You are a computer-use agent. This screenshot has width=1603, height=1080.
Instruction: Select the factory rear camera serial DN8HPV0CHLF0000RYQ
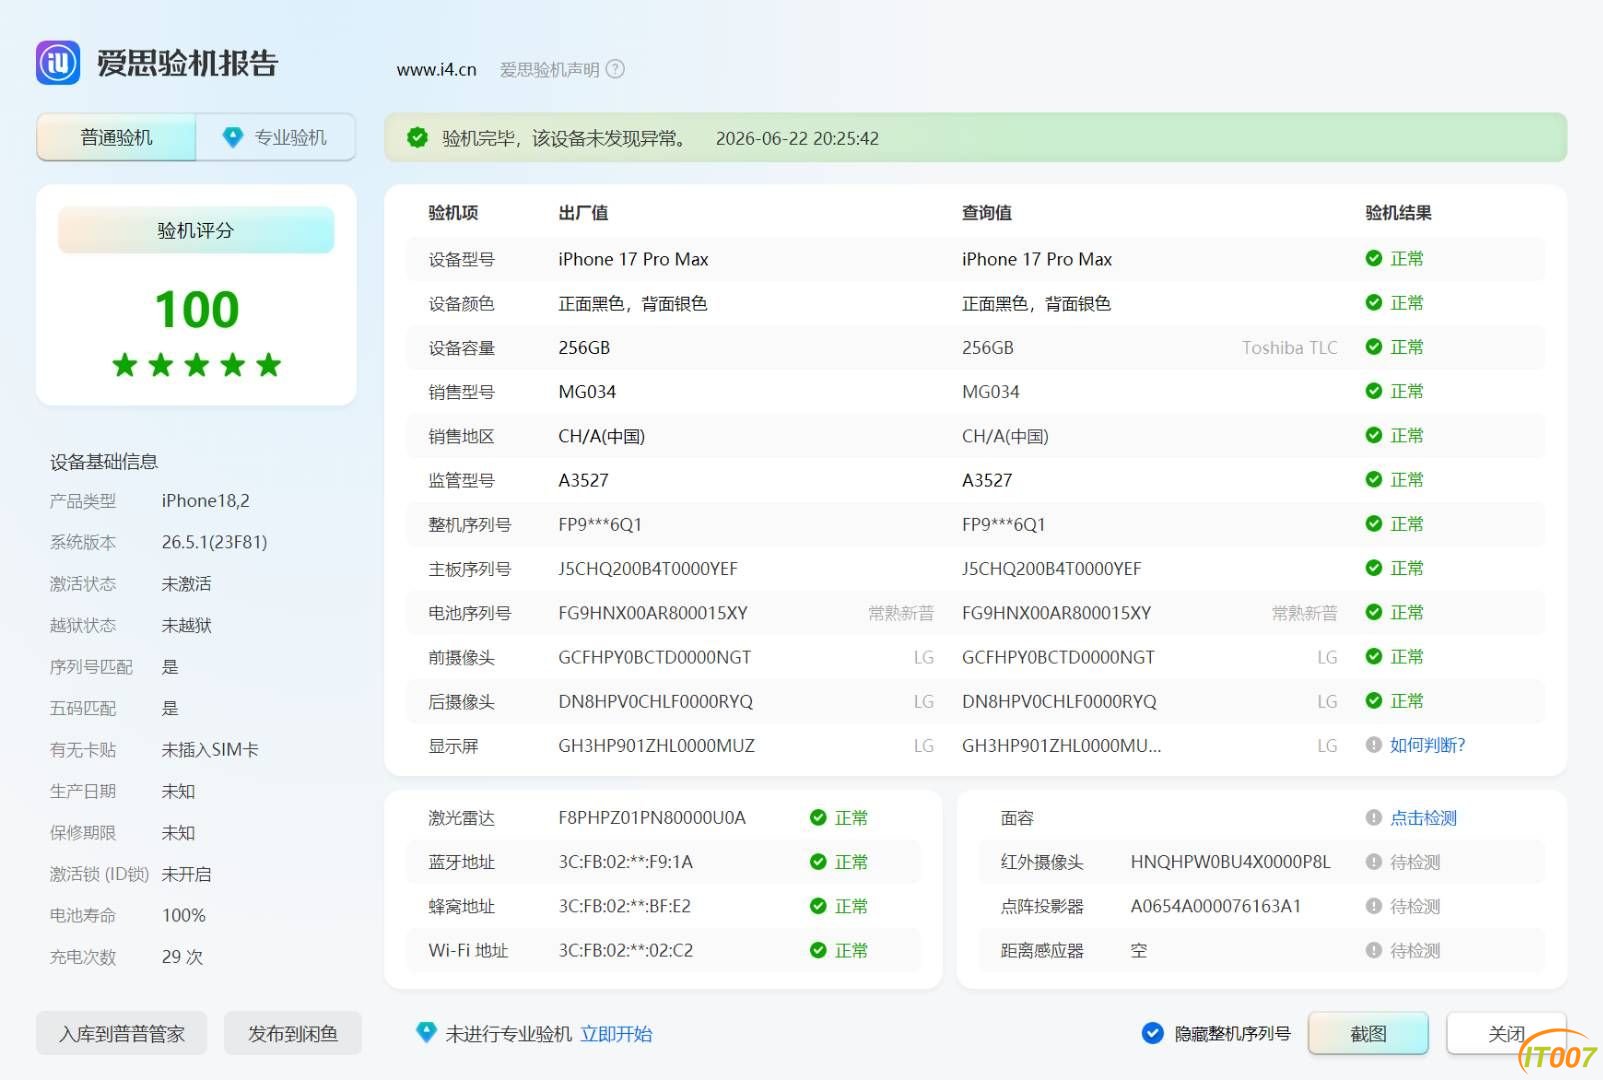coord(656,701)
